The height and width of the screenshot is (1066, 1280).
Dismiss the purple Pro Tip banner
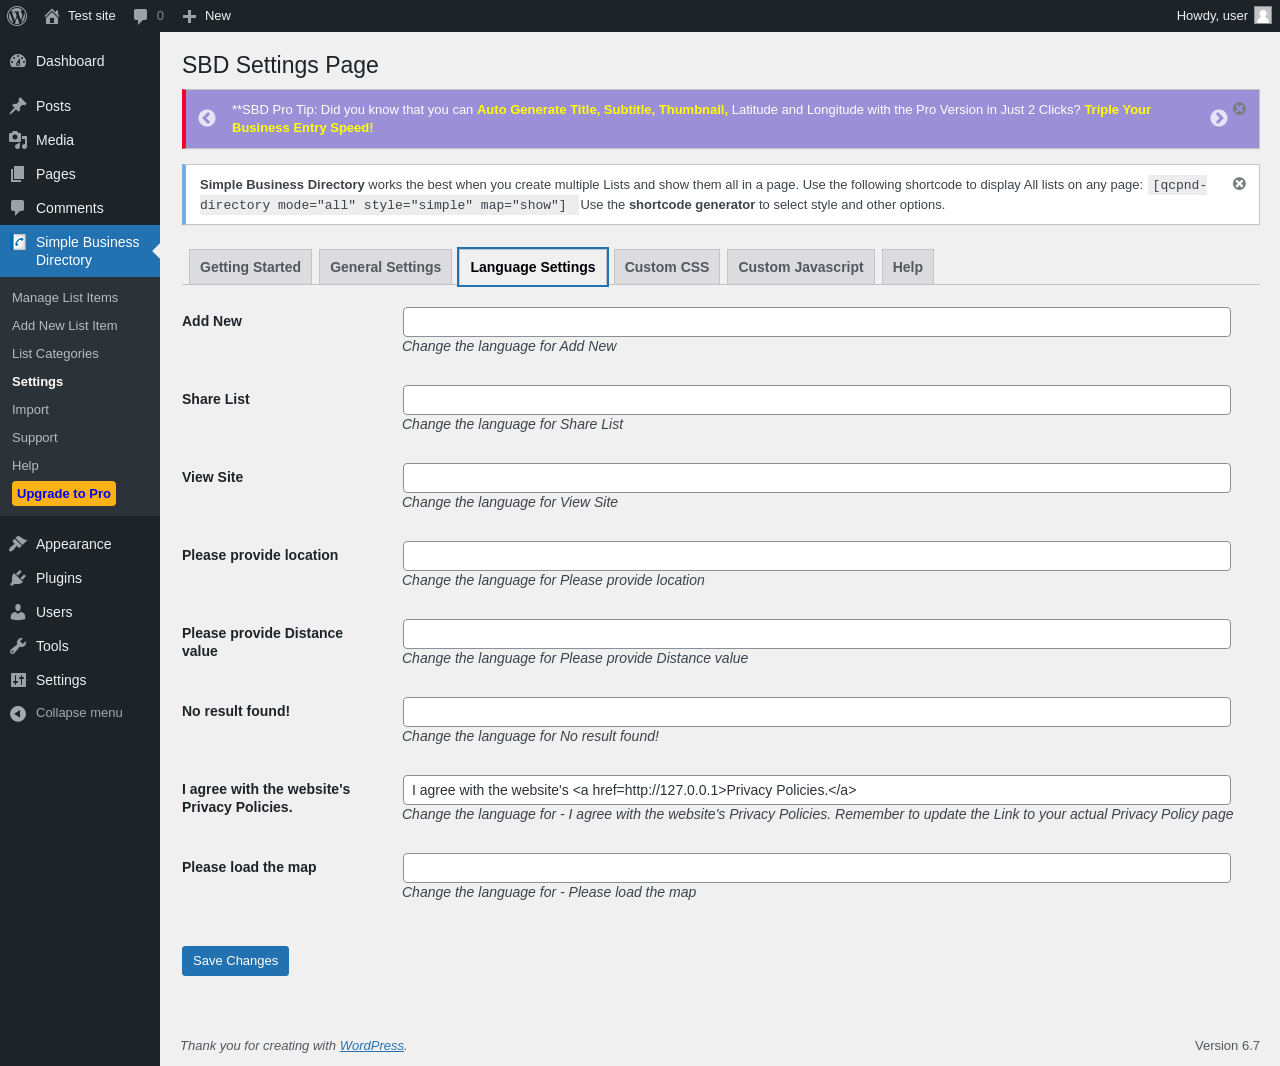click(x=1240, y=108)
